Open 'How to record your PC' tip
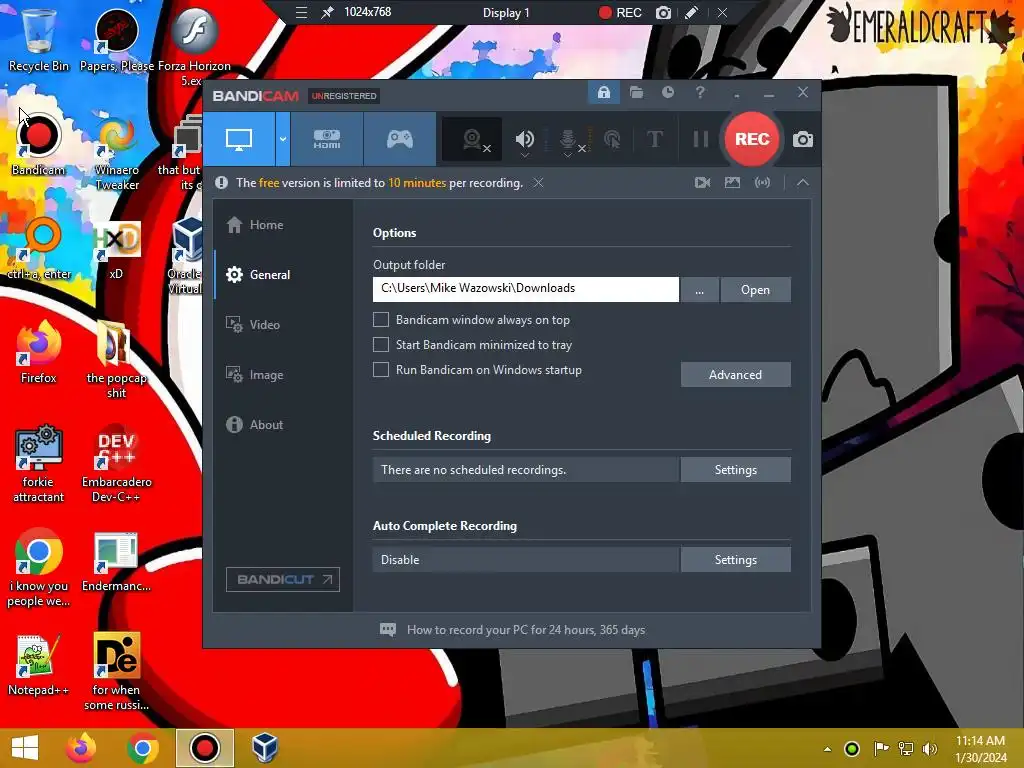This screenshot has height=768, width=1024. (513, 630)
